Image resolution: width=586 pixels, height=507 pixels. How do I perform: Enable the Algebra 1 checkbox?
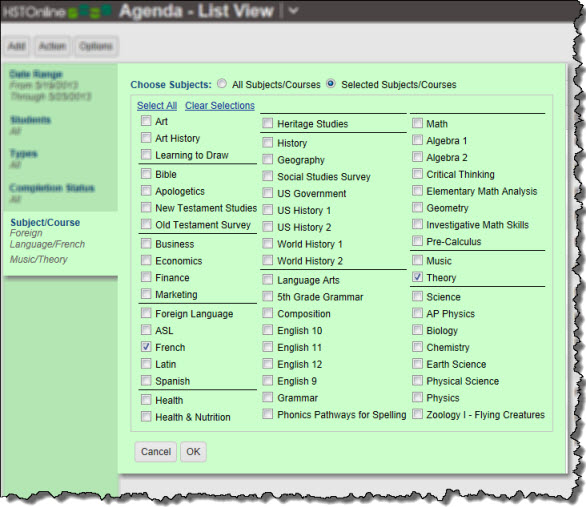click(x=417, y=140)
